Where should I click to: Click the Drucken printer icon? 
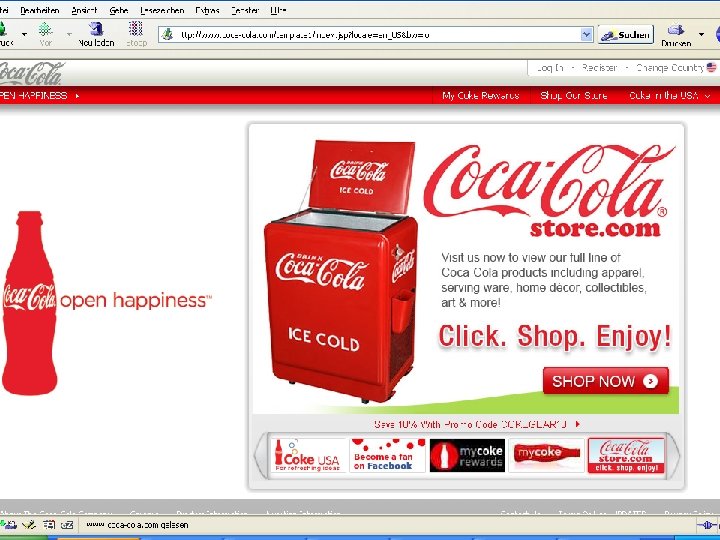[x=676, y=30]
